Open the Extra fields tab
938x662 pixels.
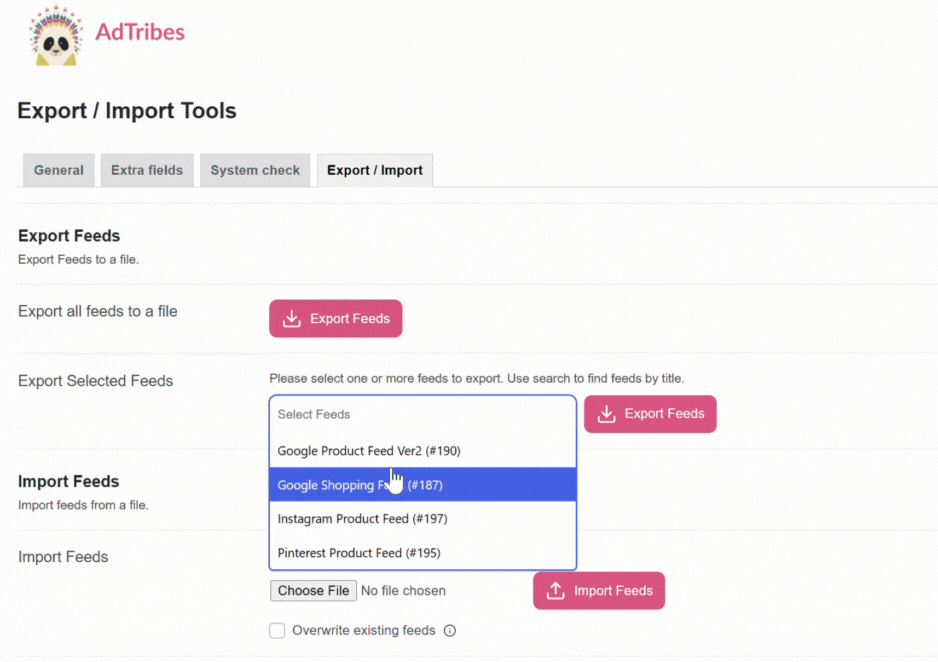click(147, 170)
